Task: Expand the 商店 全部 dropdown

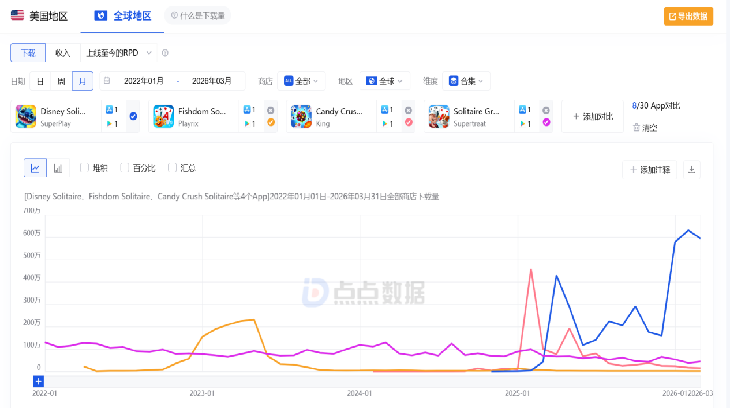Action: (x=303, y=80)
